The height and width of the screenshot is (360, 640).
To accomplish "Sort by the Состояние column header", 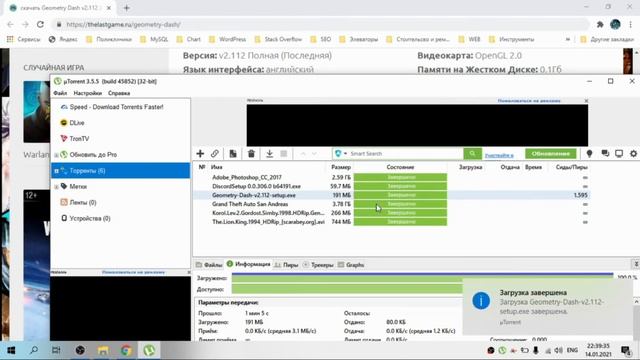I will (400, 167).
